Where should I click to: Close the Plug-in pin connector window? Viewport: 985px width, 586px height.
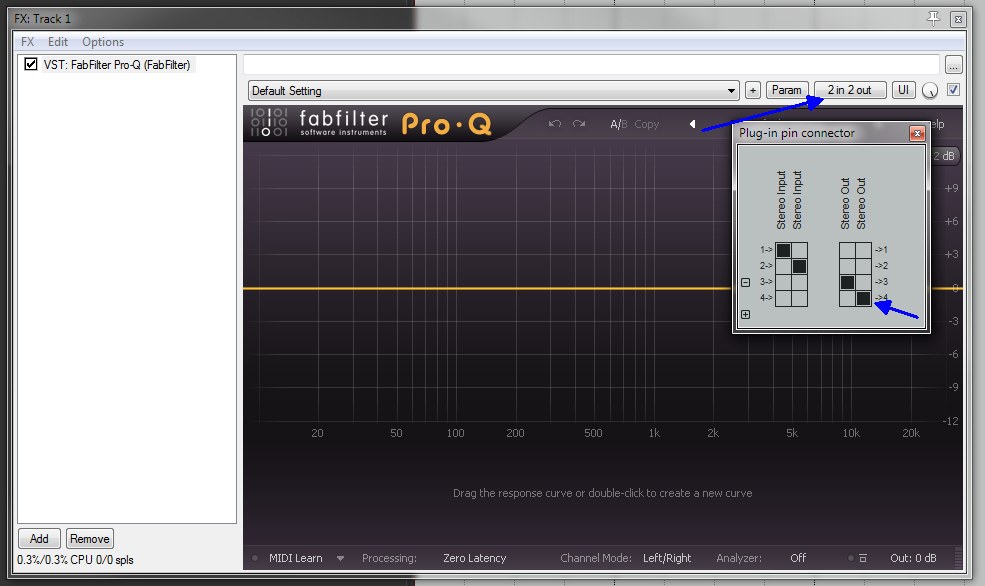[x=917, y=133]
